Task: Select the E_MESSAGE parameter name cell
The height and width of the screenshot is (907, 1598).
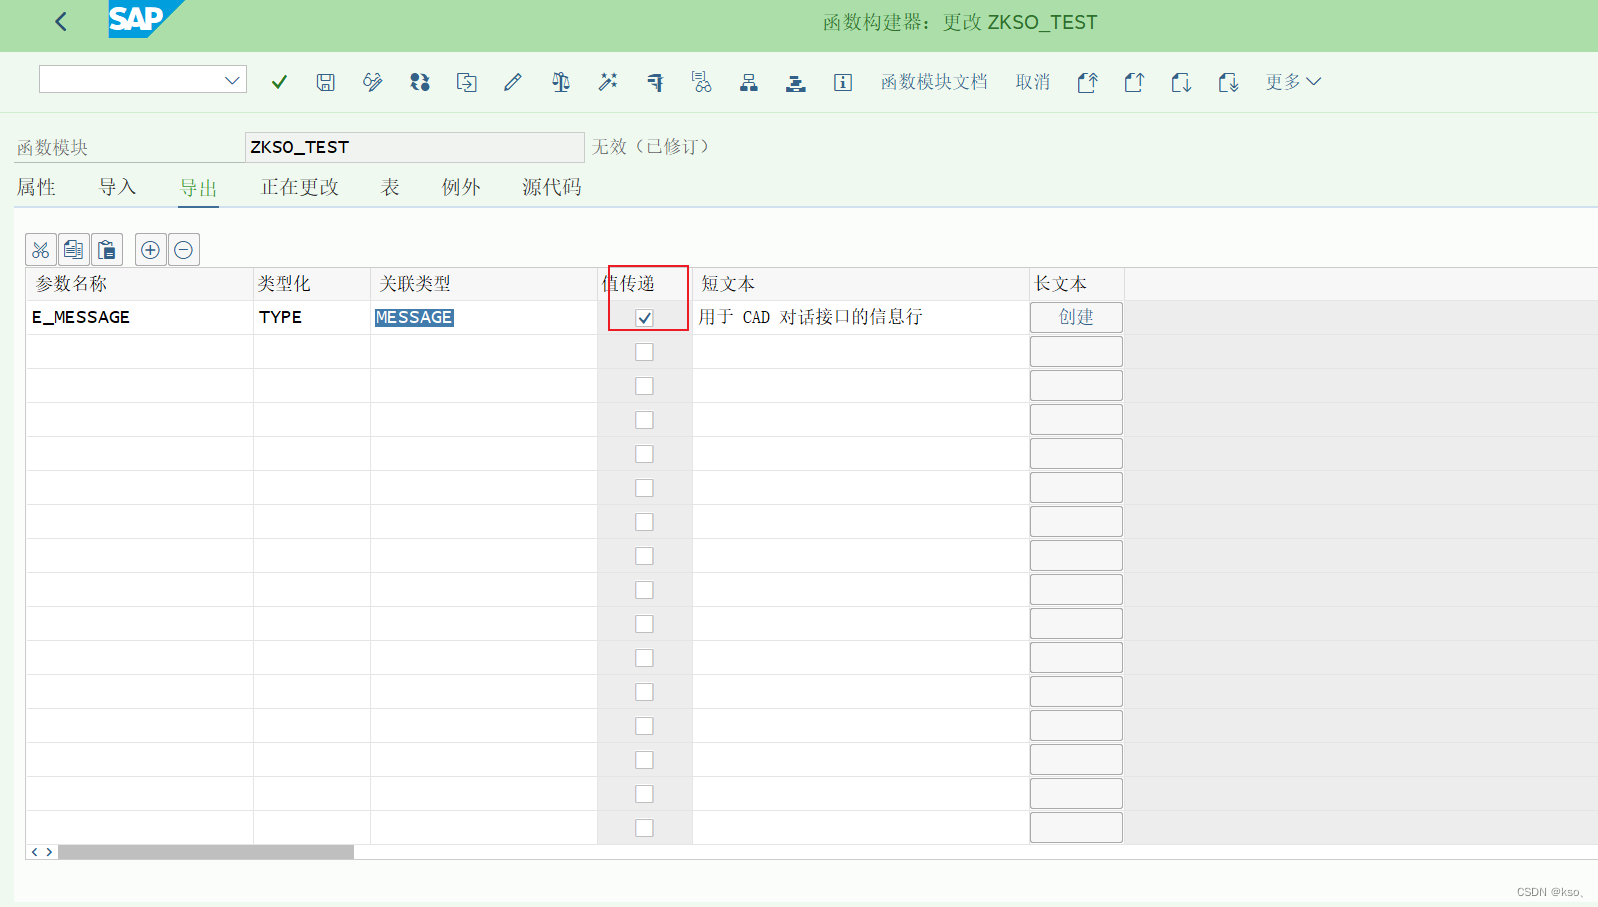Action: [x=139, y=317]
